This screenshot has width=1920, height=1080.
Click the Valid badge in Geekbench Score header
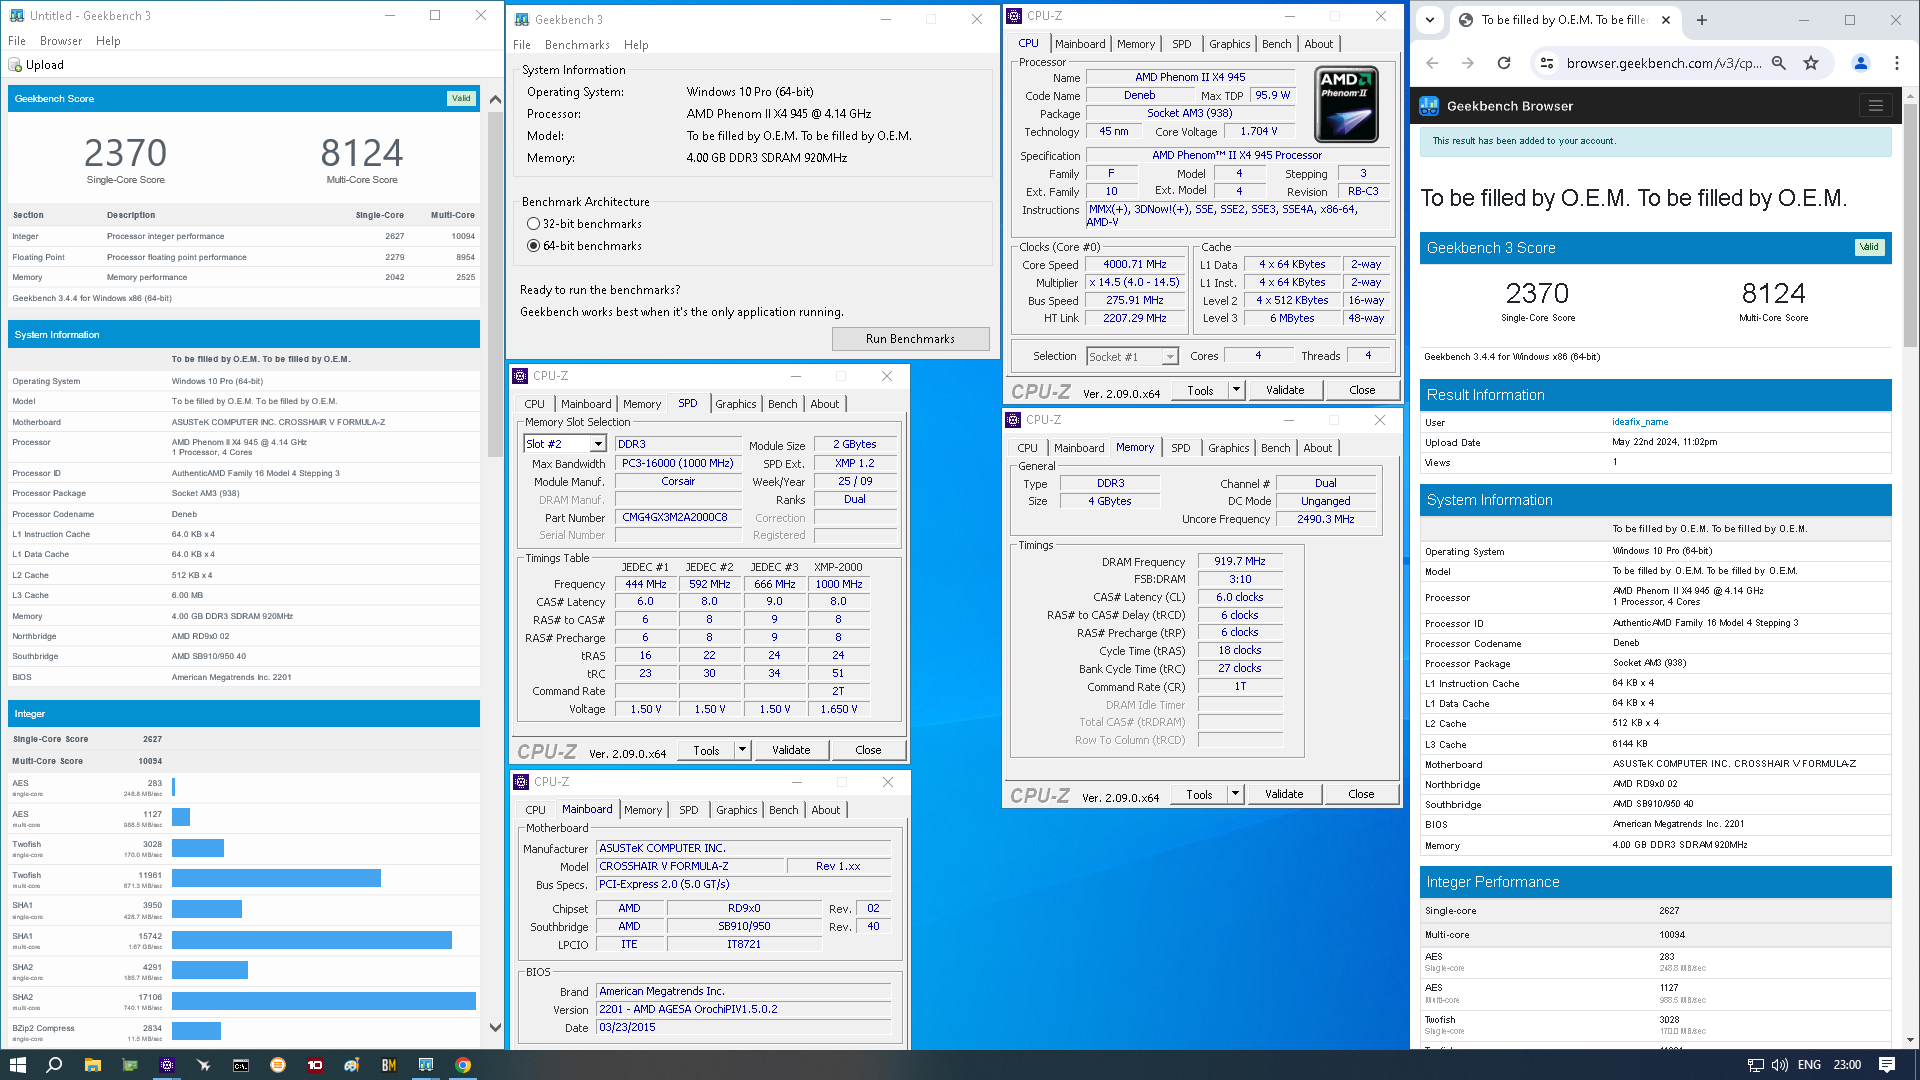[461, 98]
